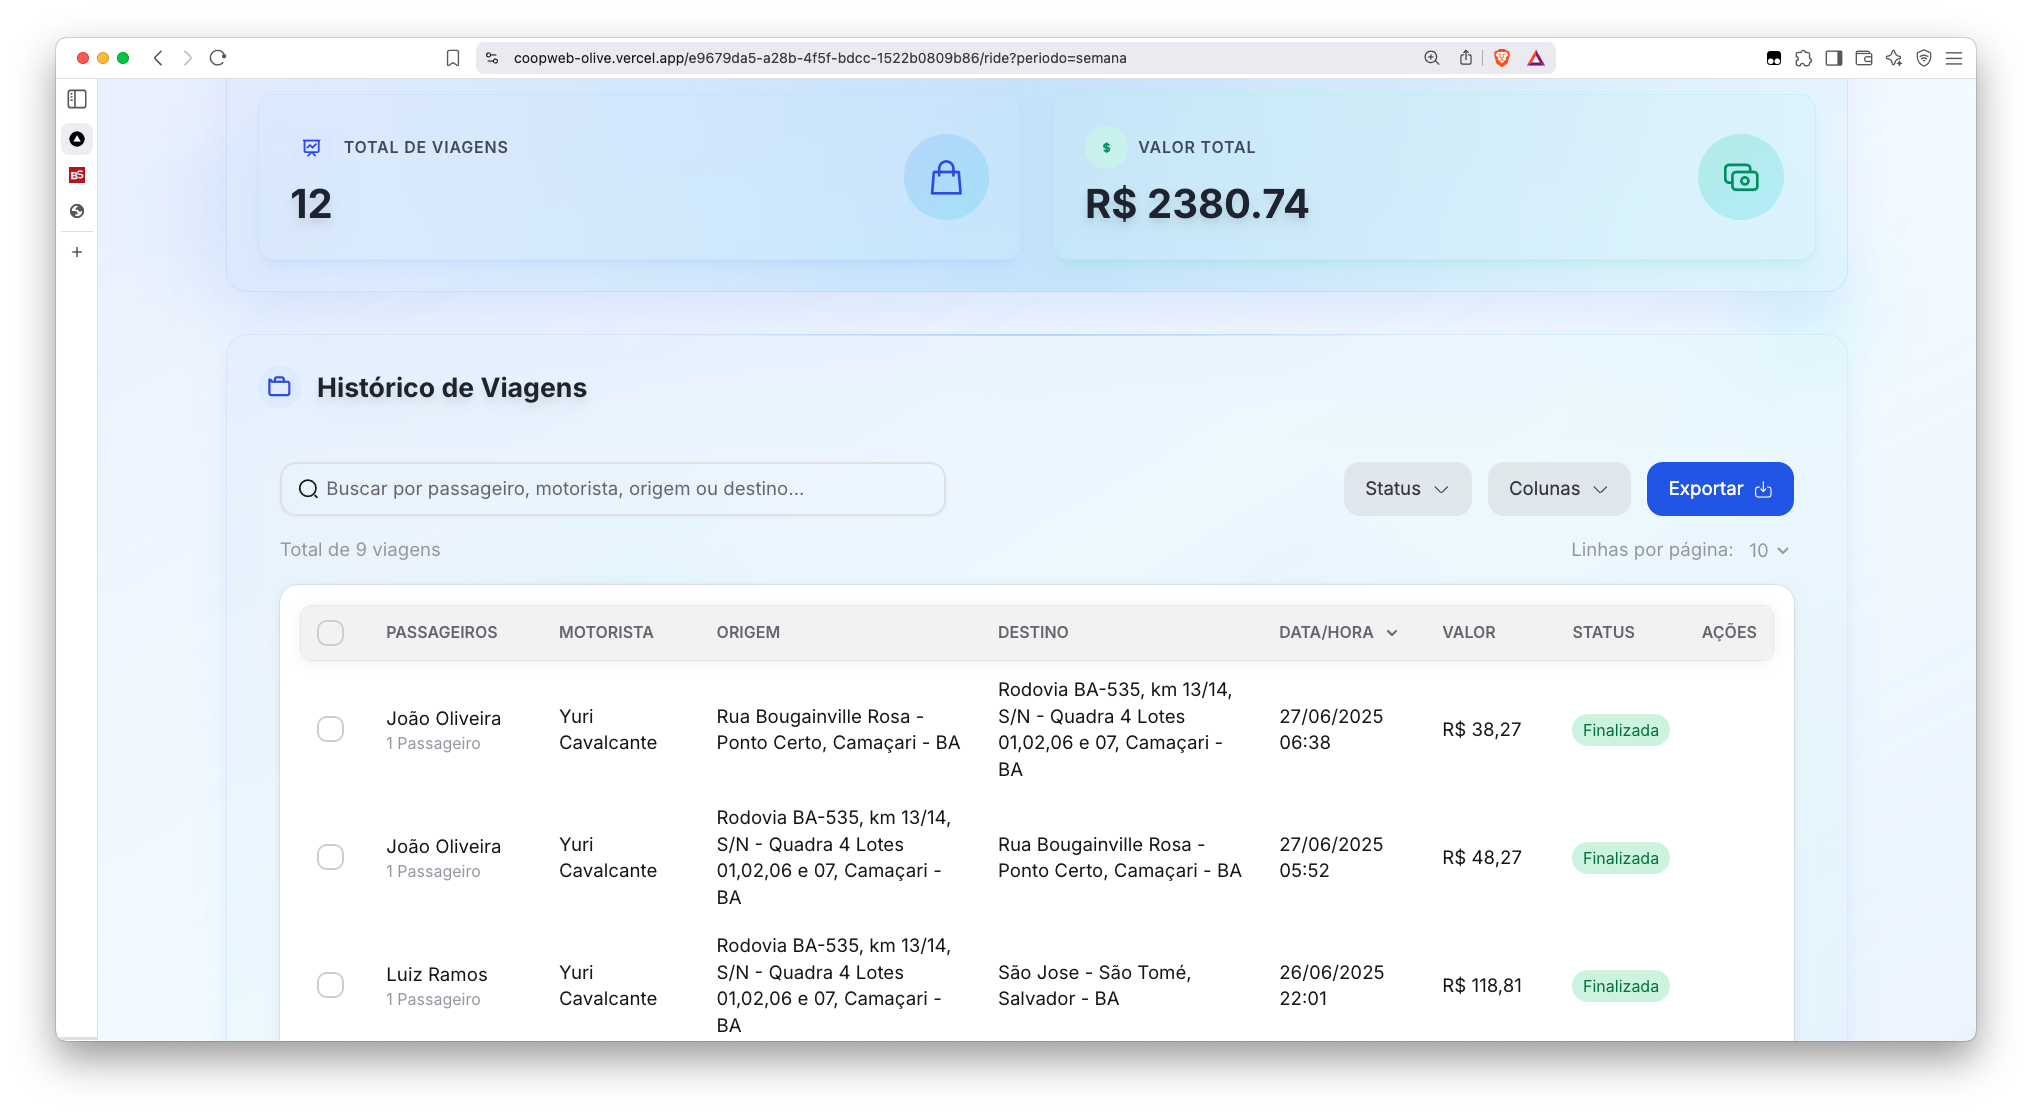Open the browser extensions puzzle icon
Viewport: 2032px width, 1115px height.
[x=1803, y=58]
